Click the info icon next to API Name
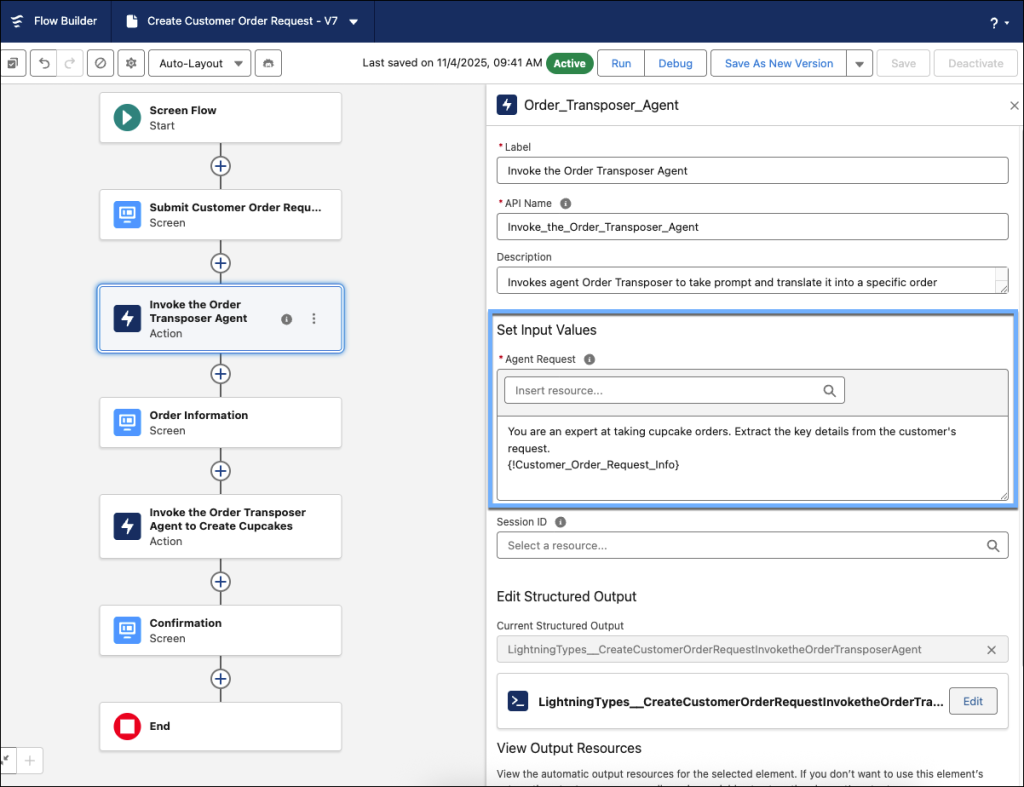Image resolution: width=1024 pixels, height=787 pixels. pos(566,203)
